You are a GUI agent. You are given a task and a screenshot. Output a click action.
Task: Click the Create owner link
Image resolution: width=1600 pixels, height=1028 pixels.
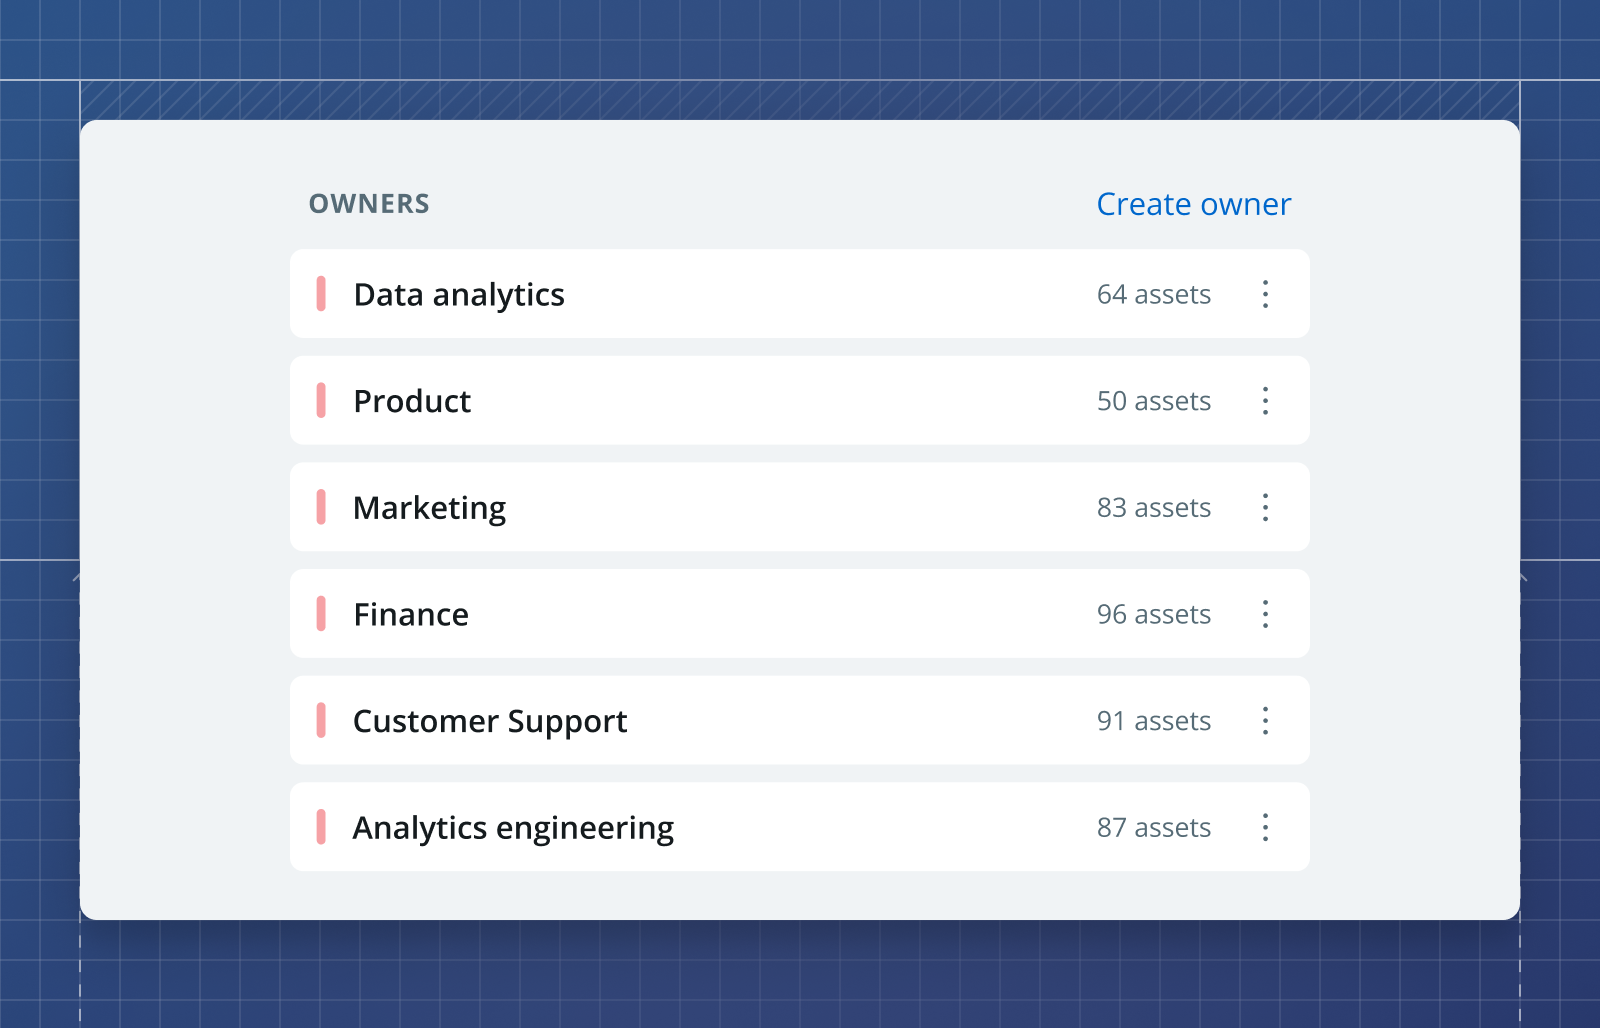(x=1193, y=204)
